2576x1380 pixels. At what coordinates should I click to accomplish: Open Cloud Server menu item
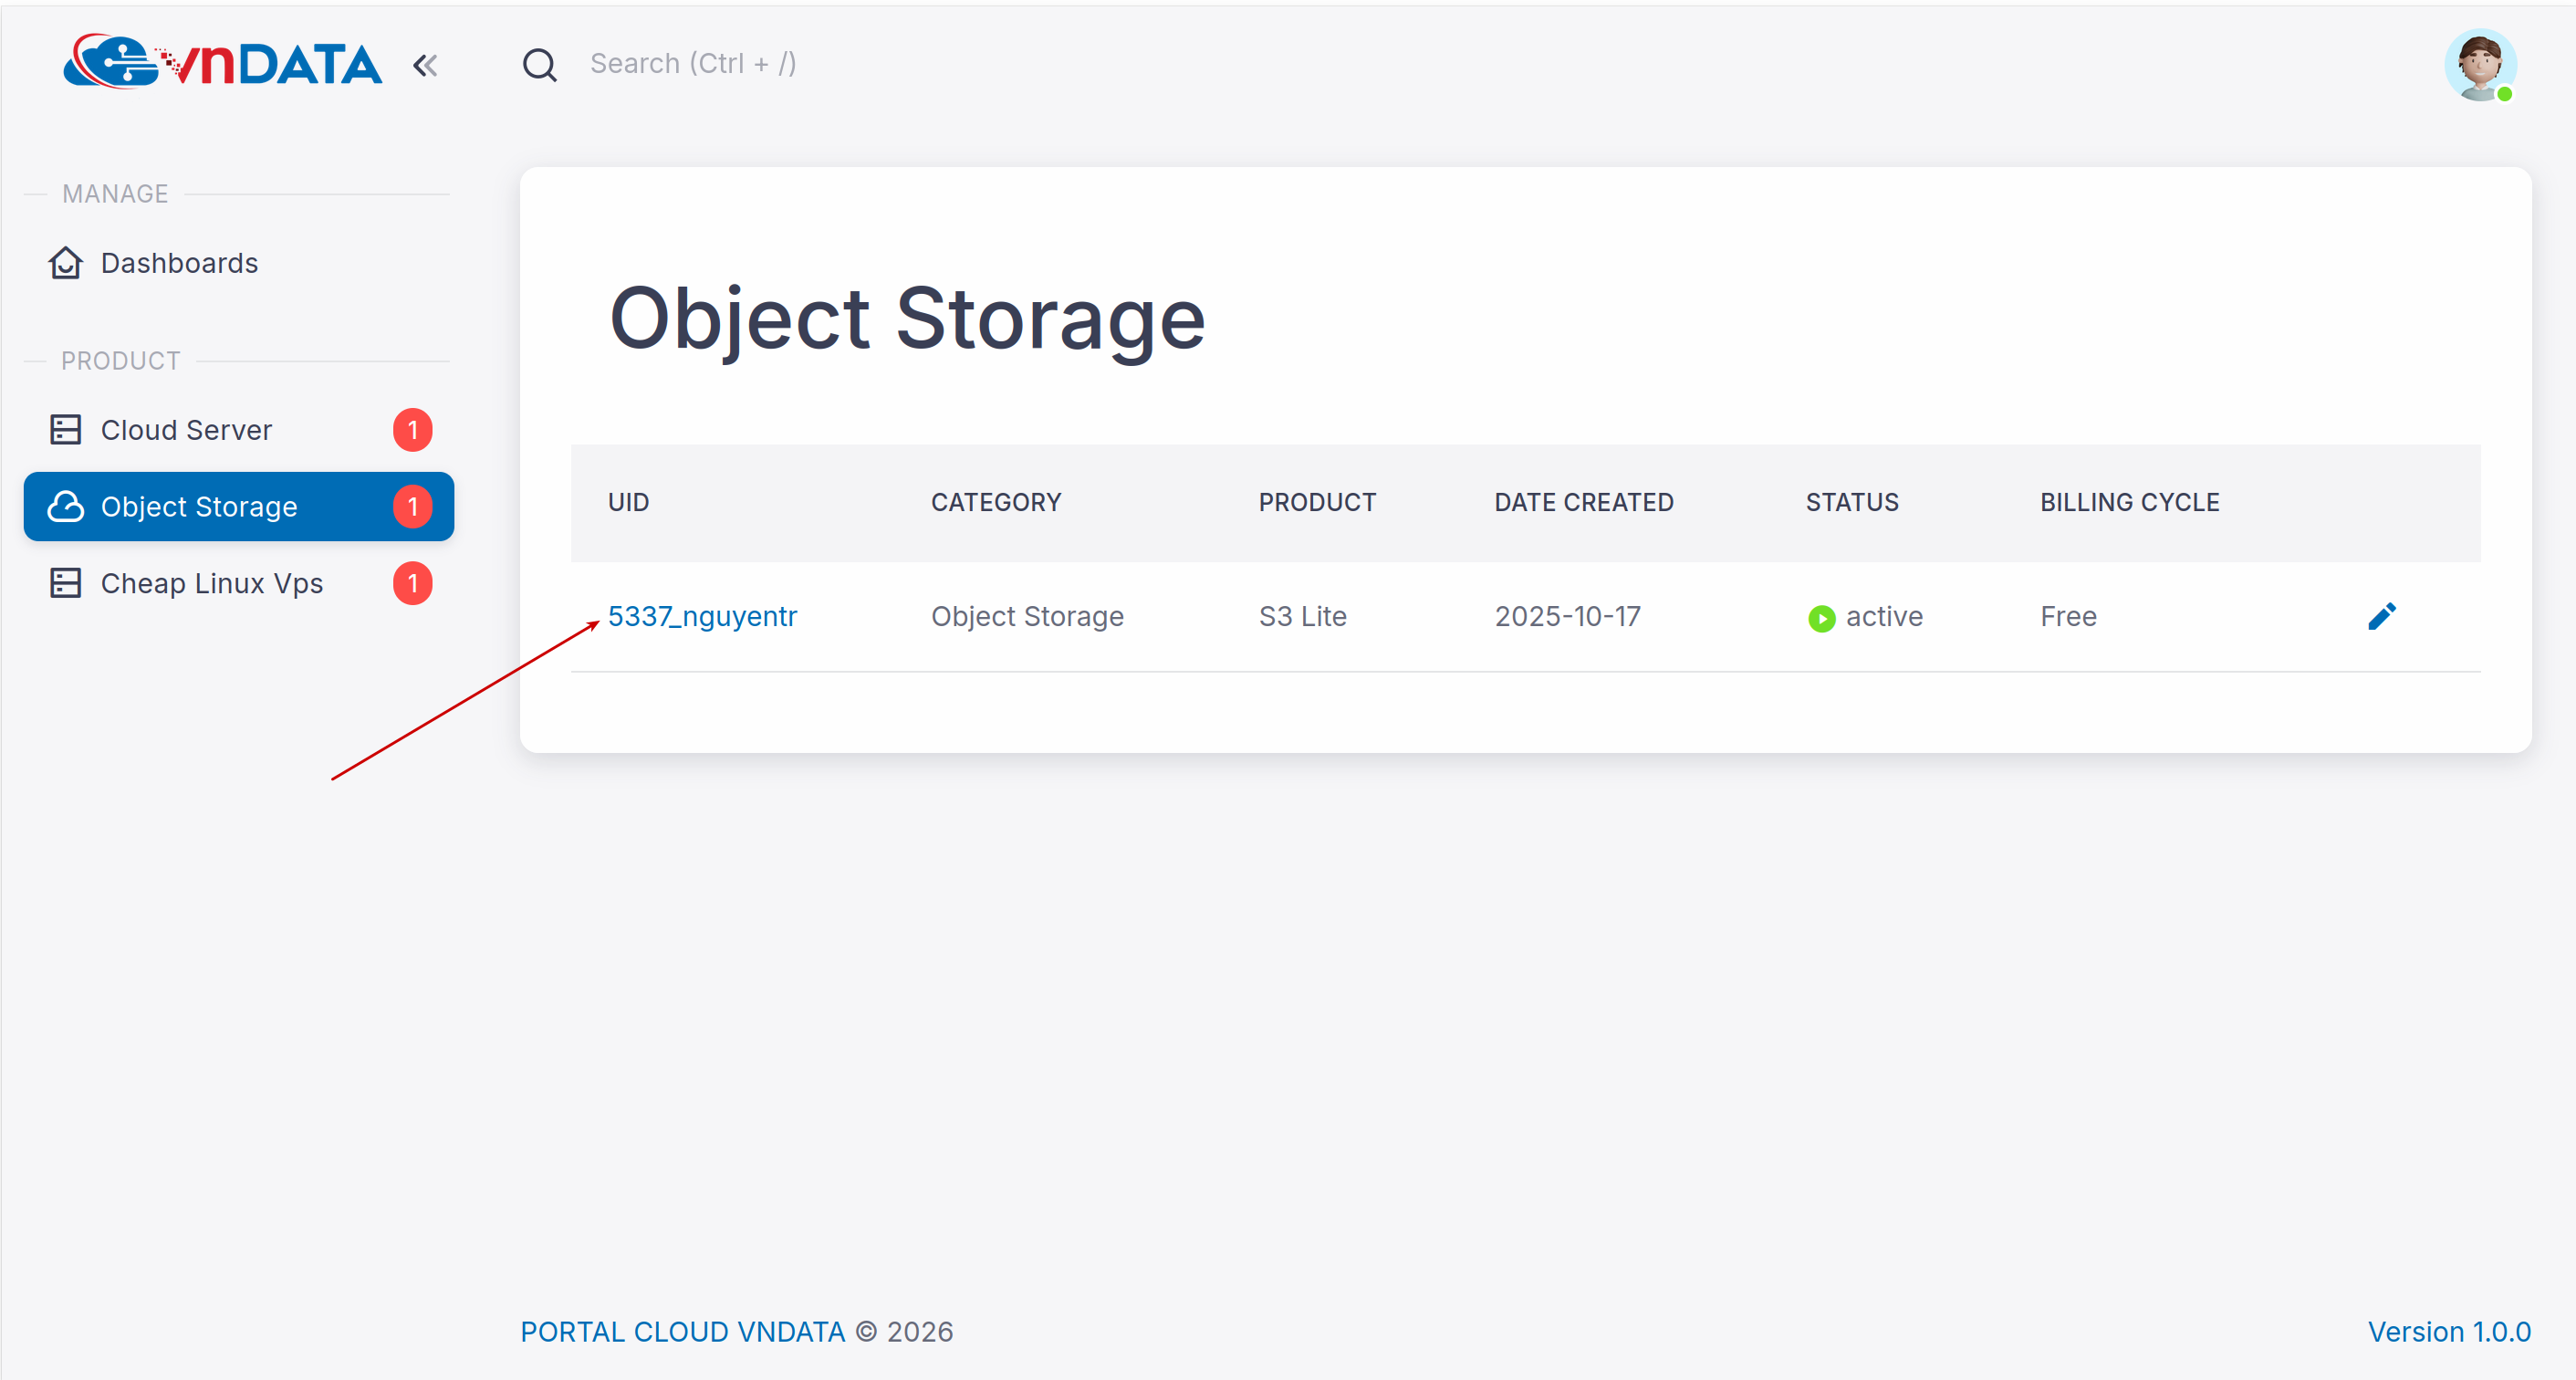coord(187,430)
